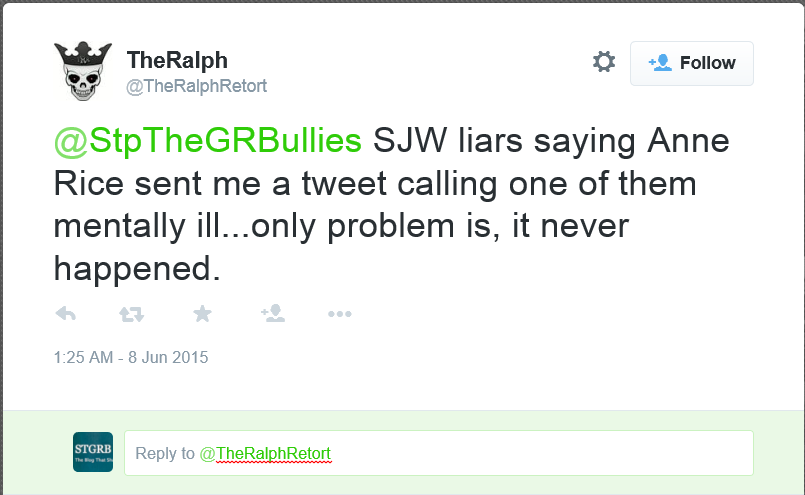The image size is (805, 495).
Task: Click @TheRalphRetort inside the reply box
Action: (265, 453)
